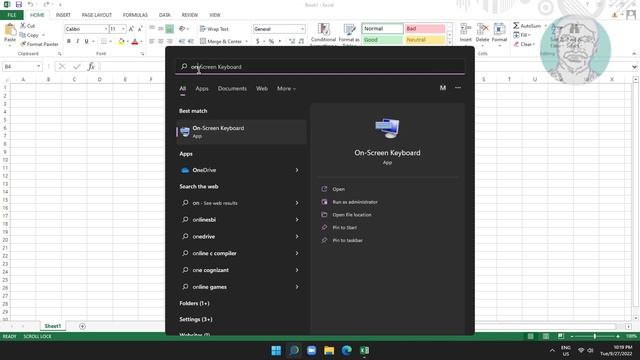
Task: Apply the Bad cell style
Action: [424, 29]
